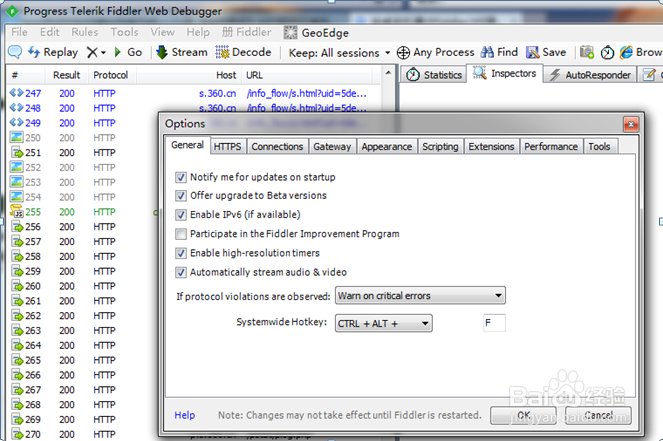
Task: Click the Fiddler menu item
Action: (x=247, y=32)
